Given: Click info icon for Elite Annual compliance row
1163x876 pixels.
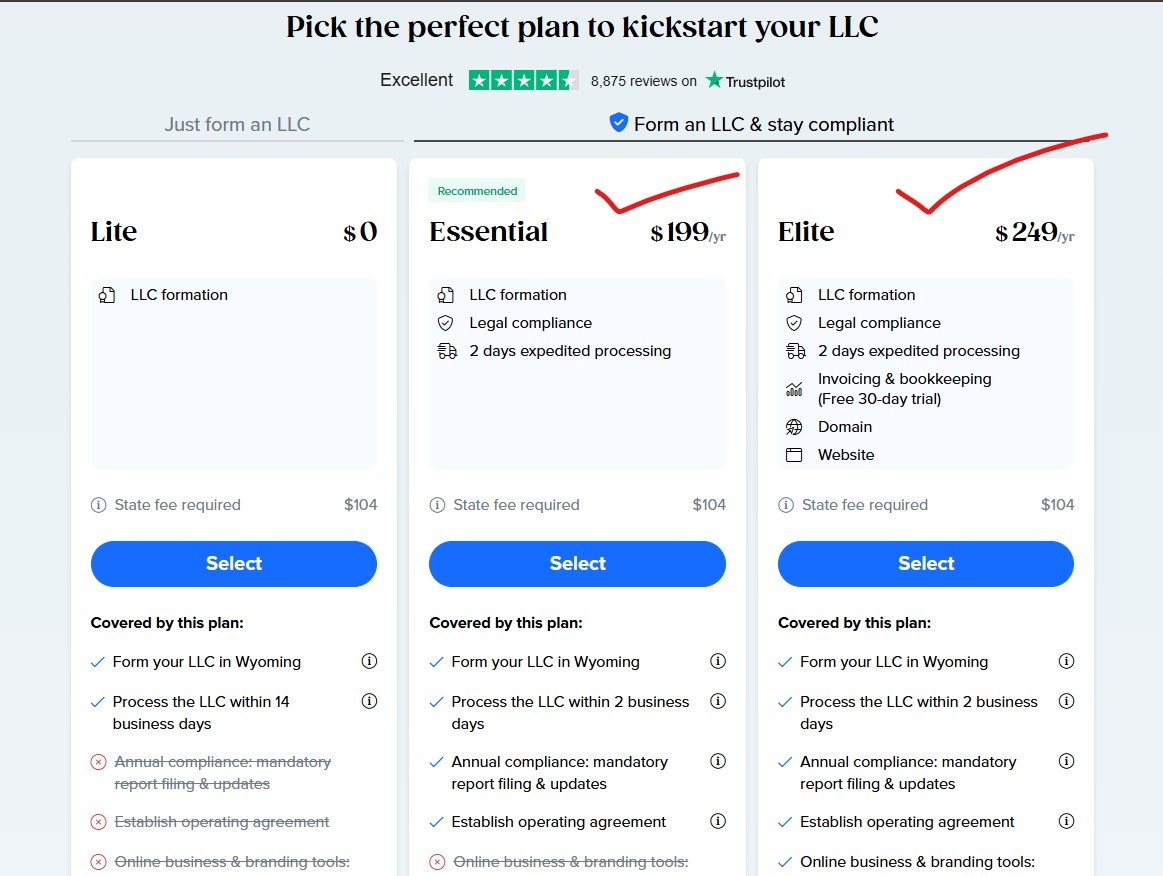Looking at the screenshot, I should pyautogui.click(x=1066, y=761).
